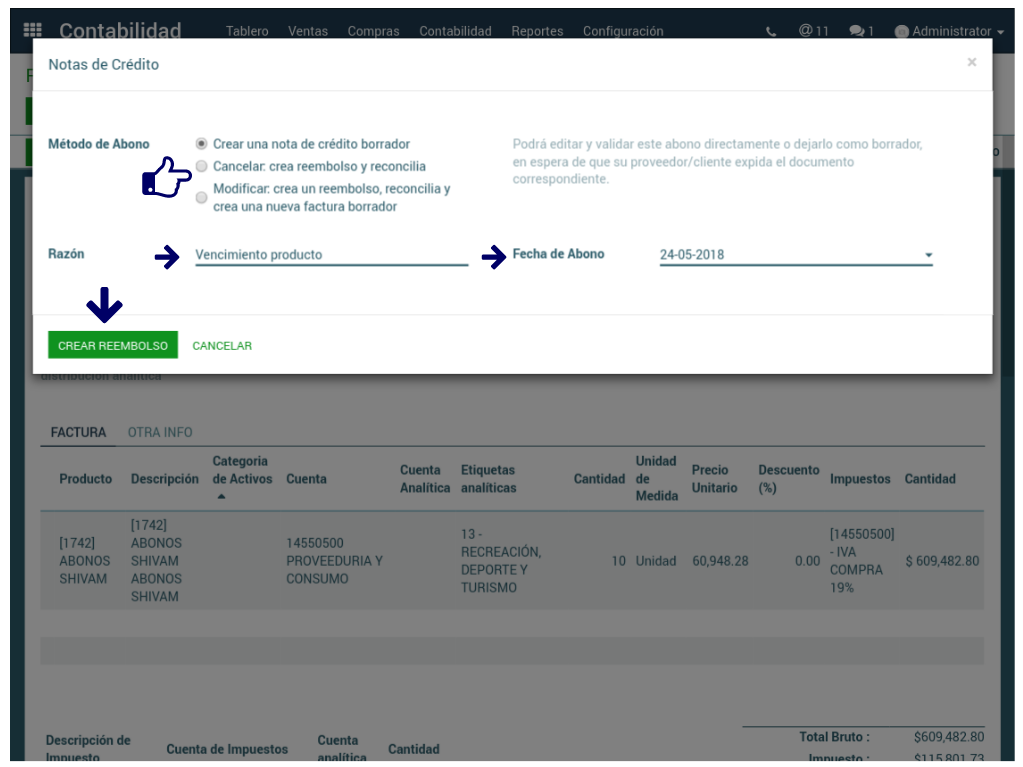This screenshot has height=767, width=1023.
Task: Click the Administrator user avatar
Action: pos(902,32)
